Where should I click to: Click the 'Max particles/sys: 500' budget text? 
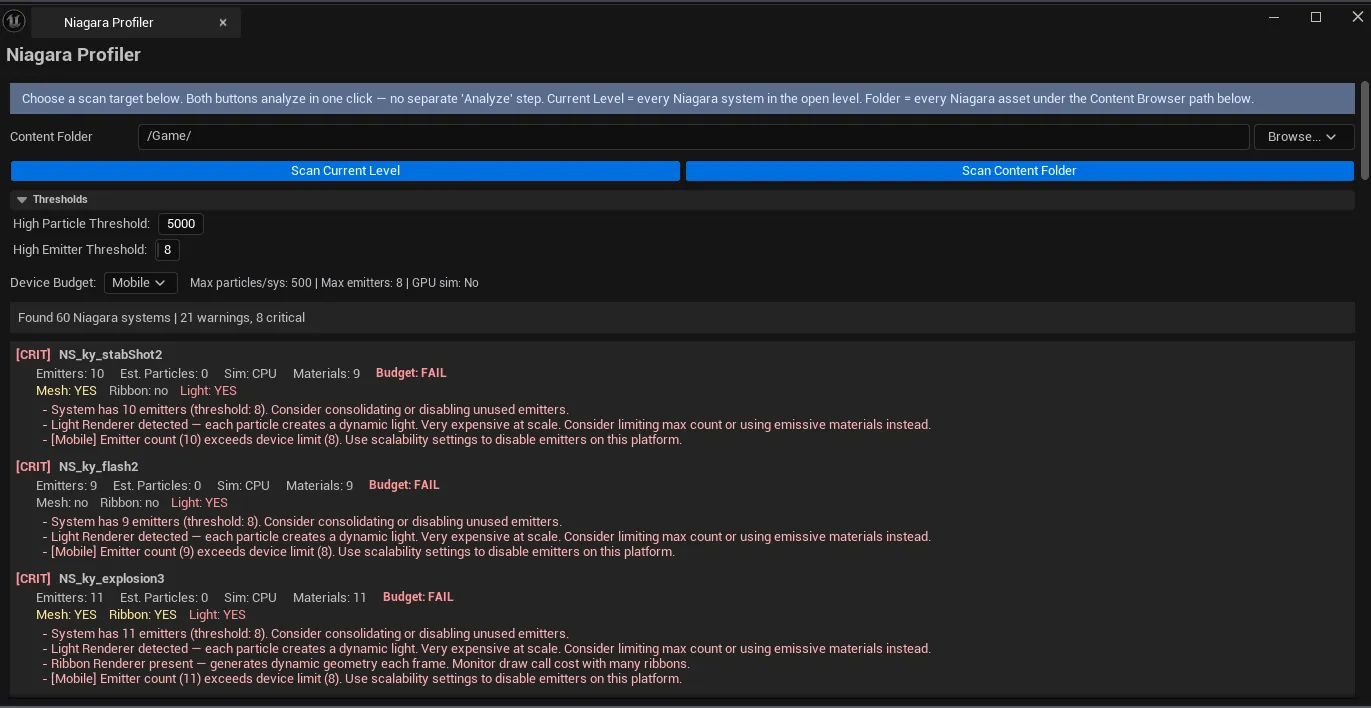coord(251,283)
